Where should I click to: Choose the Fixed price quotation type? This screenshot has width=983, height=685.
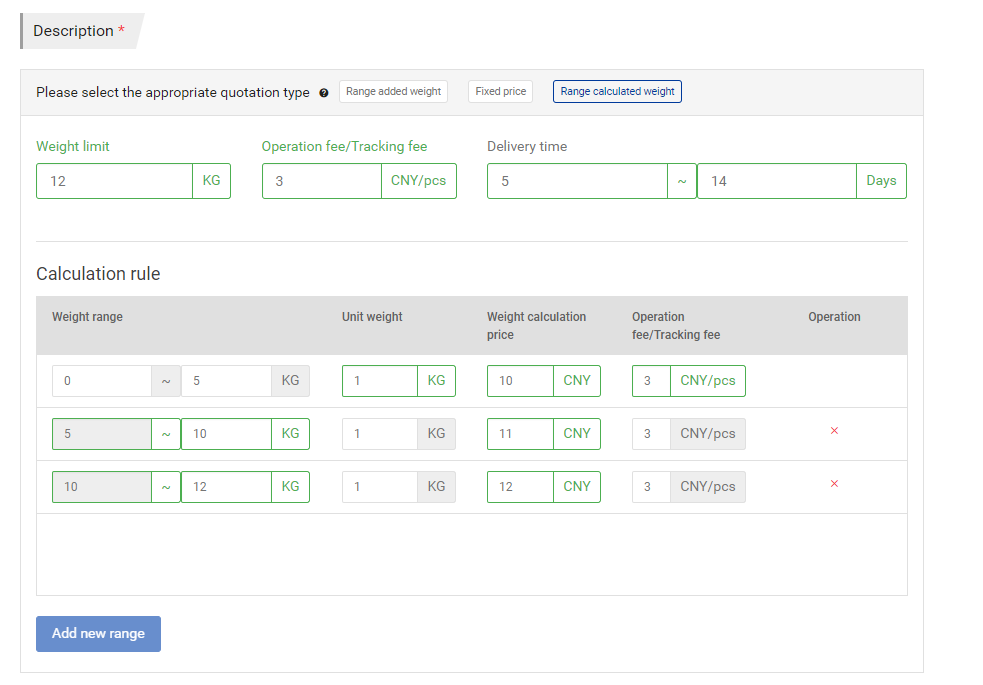tap(500, 92)
